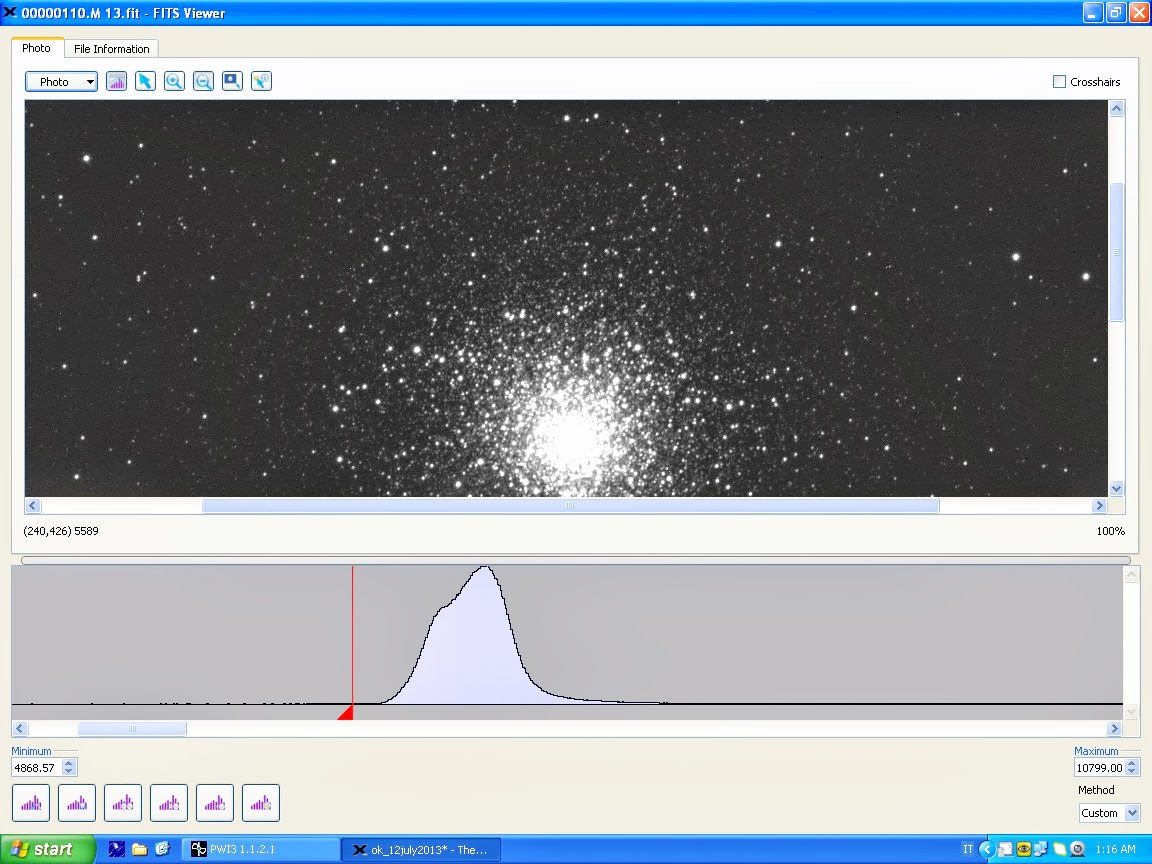The height and width of the screenshot is (864, 1152).
Task: Click the image horizontal scrollbar right arrow
Action: click(x=1099, y=506)
